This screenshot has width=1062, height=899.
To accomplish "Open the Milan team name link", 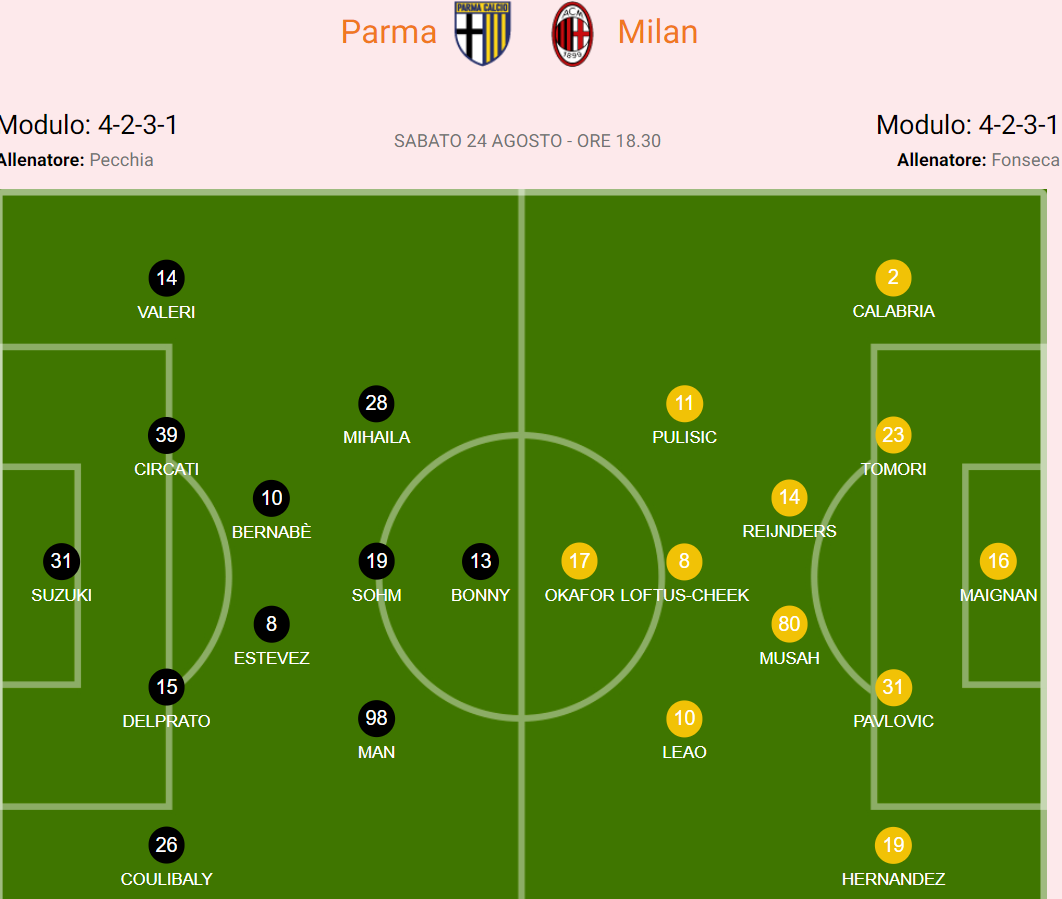I will point(657,32).
